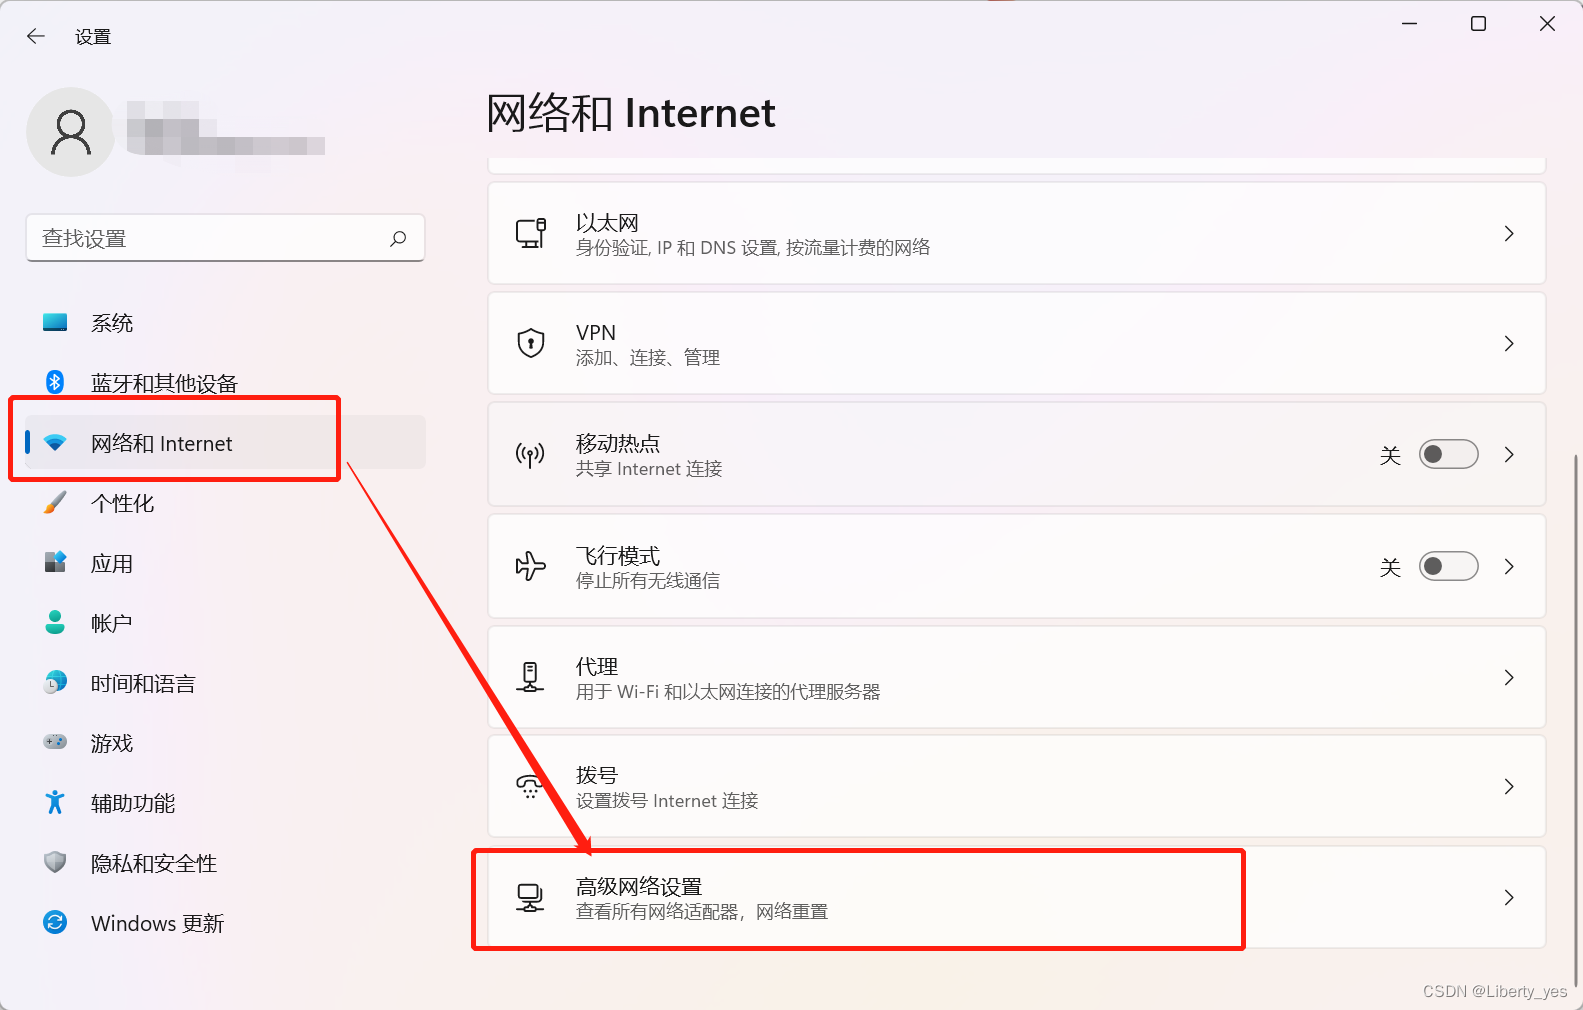This screenshot has width=1583, height=1010.
Task: Open 辅助功能 in the sidebar
Action: point(225,802)
